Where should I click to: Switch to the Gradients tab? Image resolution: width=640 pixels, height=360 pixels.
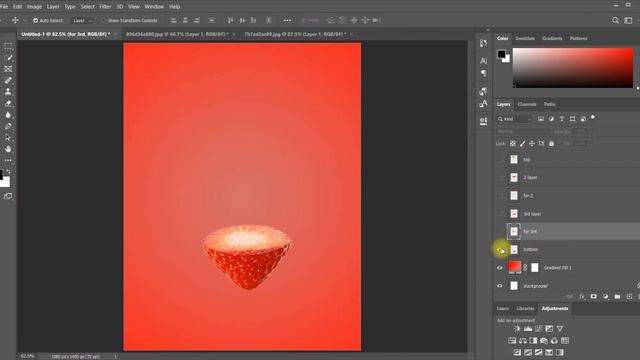click(552, 38)
